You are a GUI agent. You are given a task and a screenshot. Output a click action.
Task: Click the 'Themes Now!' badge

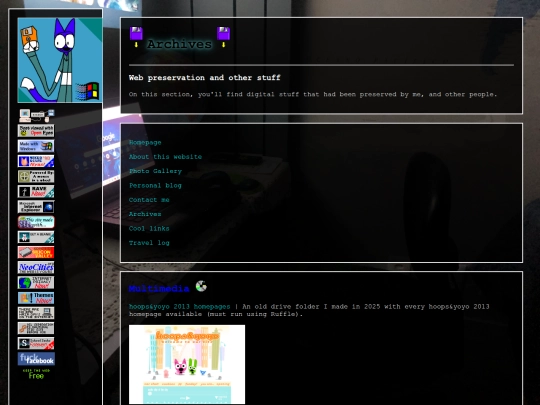pos(36,298)
